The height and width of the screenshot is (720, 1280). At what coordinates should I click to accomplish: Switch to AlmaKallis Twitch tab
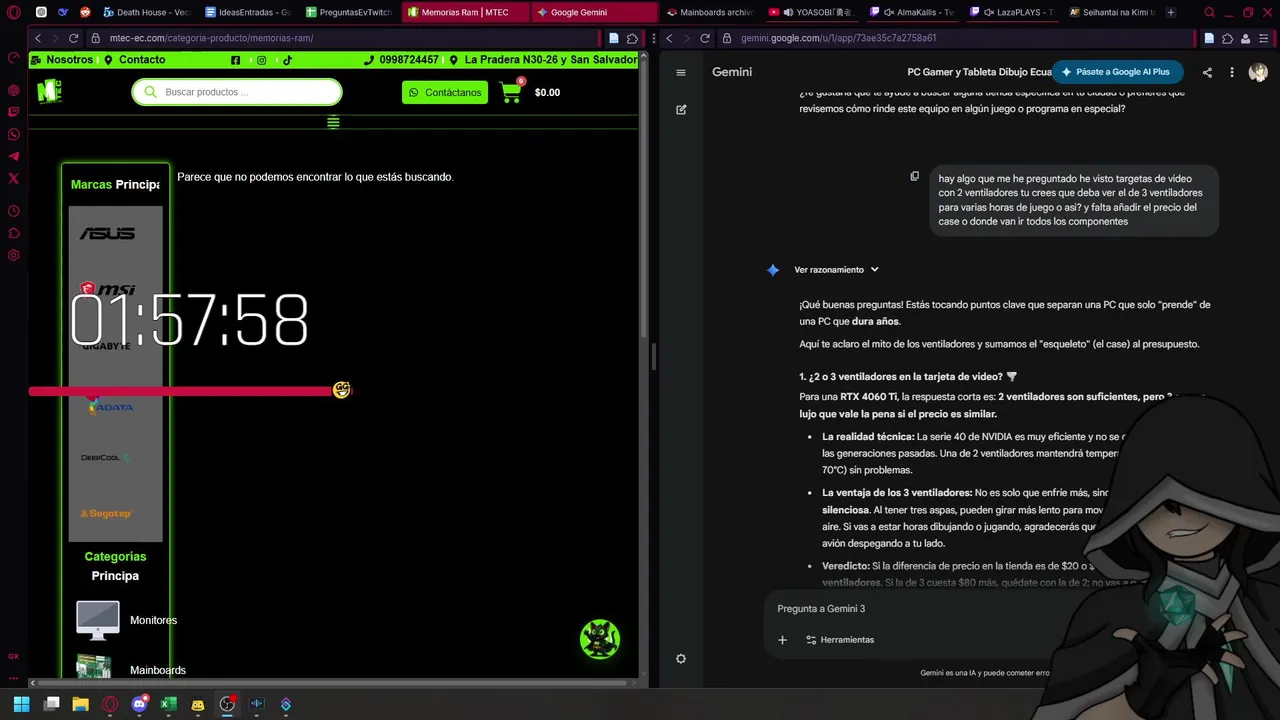(x=912, y=12)
